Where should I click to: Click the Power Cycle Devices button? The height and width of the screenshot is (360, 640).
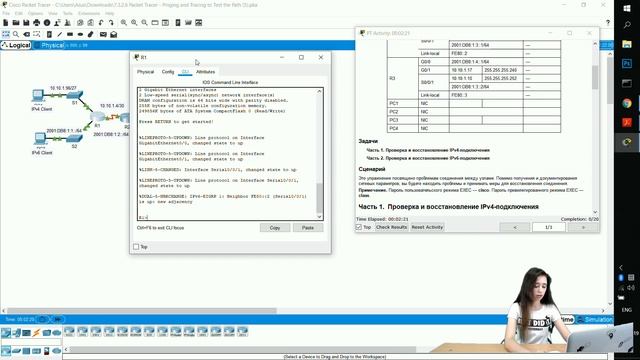pyautogui.click(x=42, y=320)
